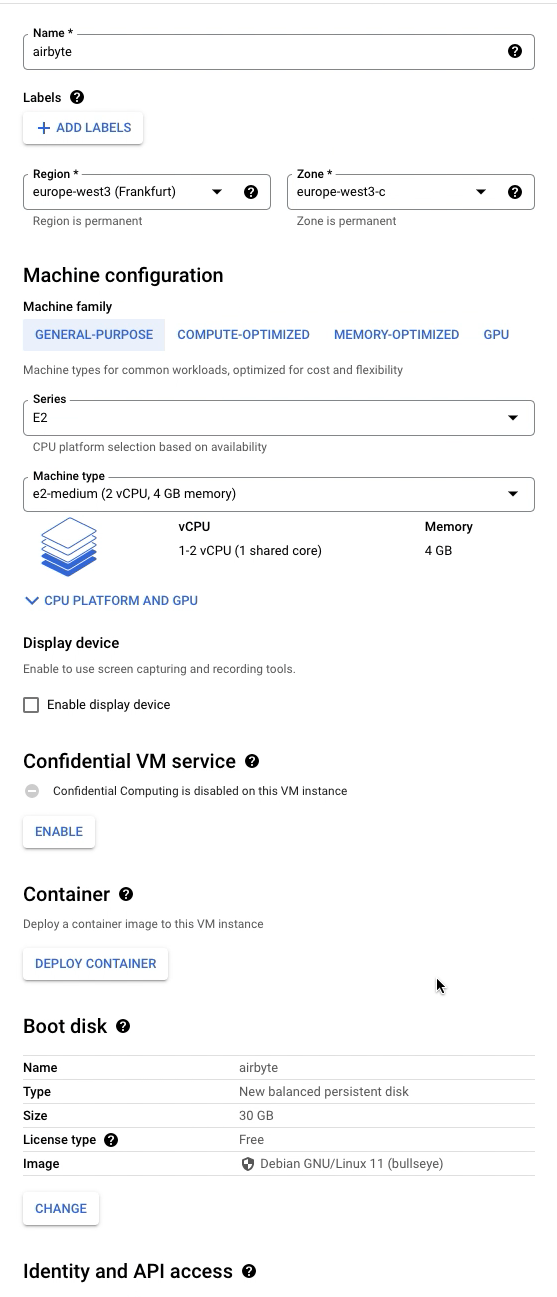
Task: Click the airbyte Name input field
Action: tap(279, 51)
